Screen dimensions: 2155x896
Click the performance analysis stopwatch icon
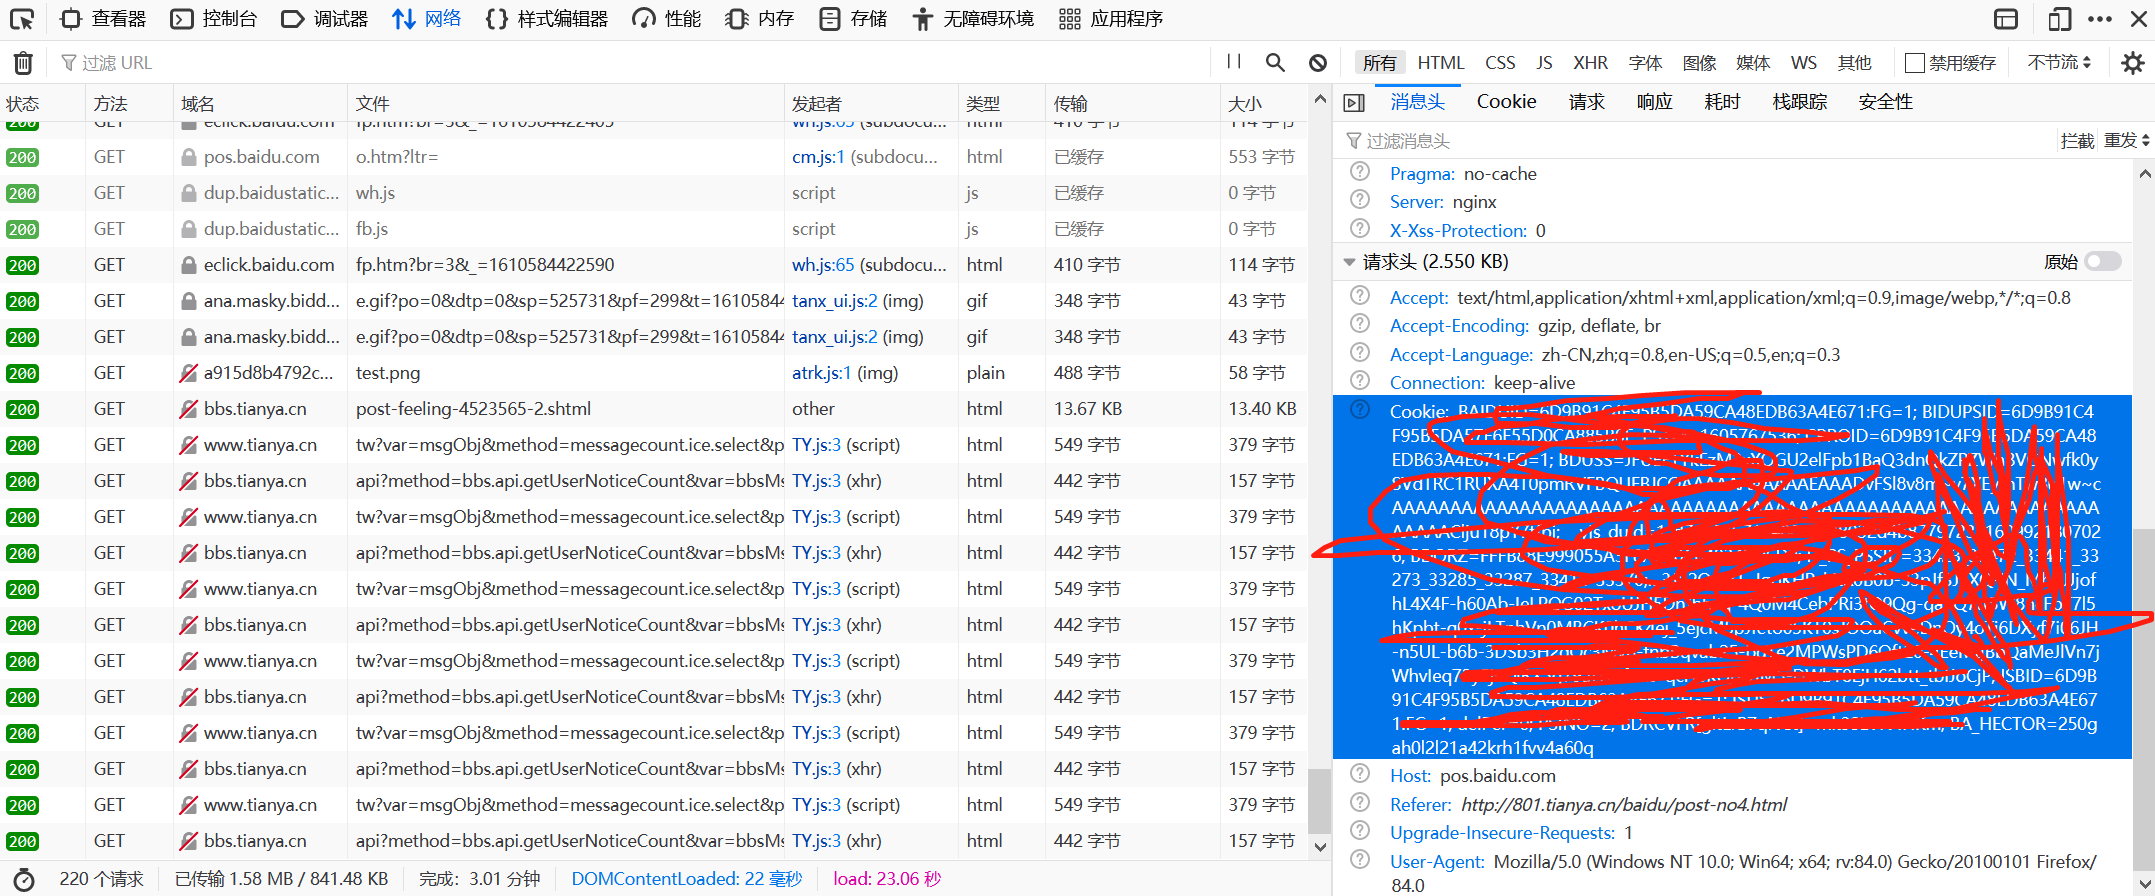tap(24, 879)
